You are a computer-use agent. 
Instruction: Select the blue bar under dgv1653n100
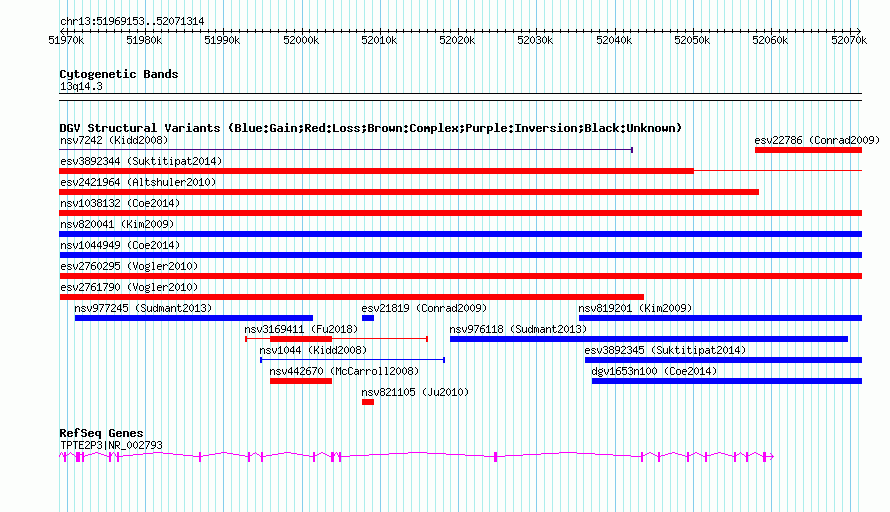click(727, 381)
